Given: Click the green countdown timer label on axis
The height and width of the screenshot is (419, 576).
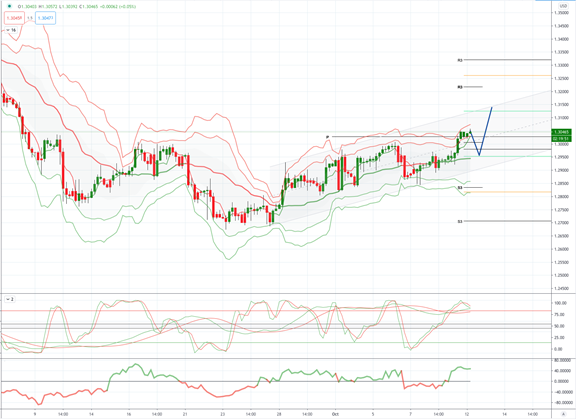Looking at the screenshot, I should point(562,138).
